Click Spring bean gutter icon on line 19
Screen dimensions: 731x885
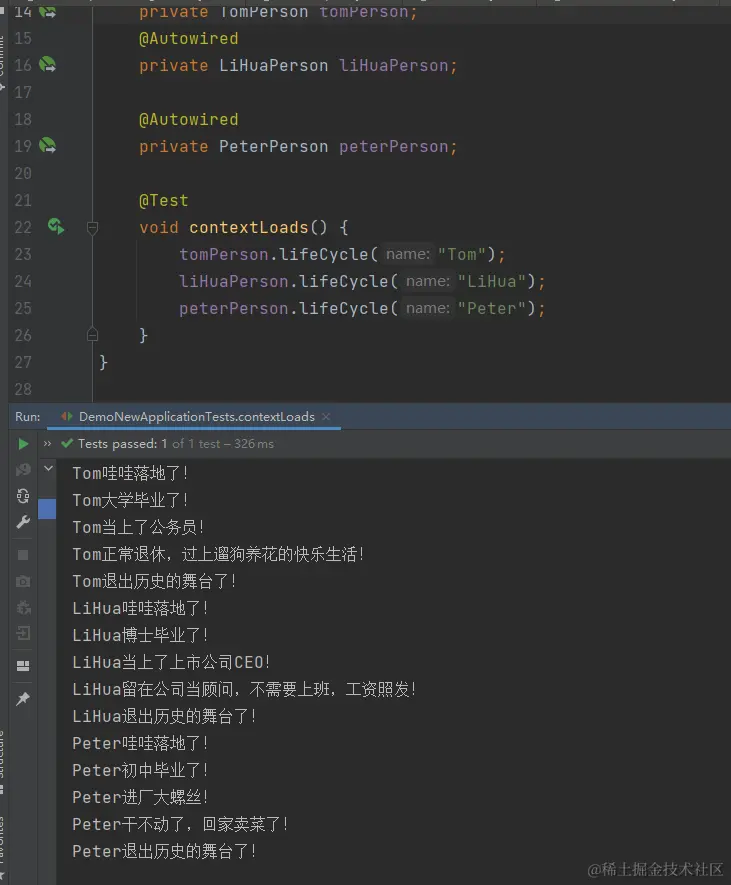(x=47, y=146)
